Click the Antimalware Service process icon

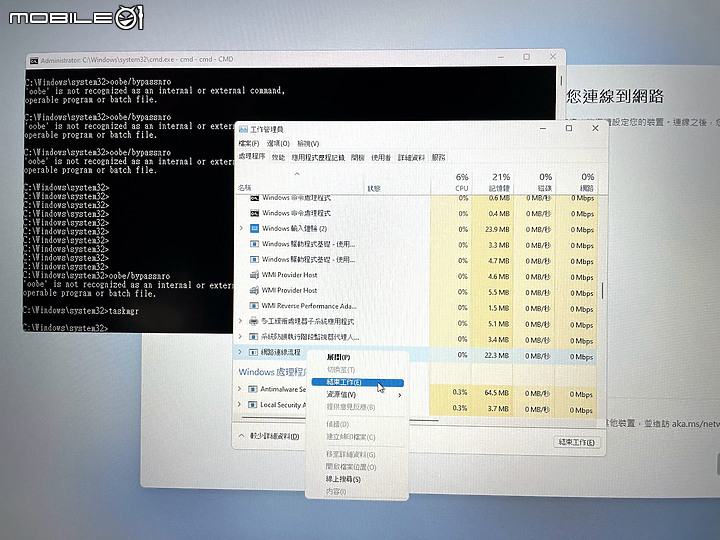(253, 389)
